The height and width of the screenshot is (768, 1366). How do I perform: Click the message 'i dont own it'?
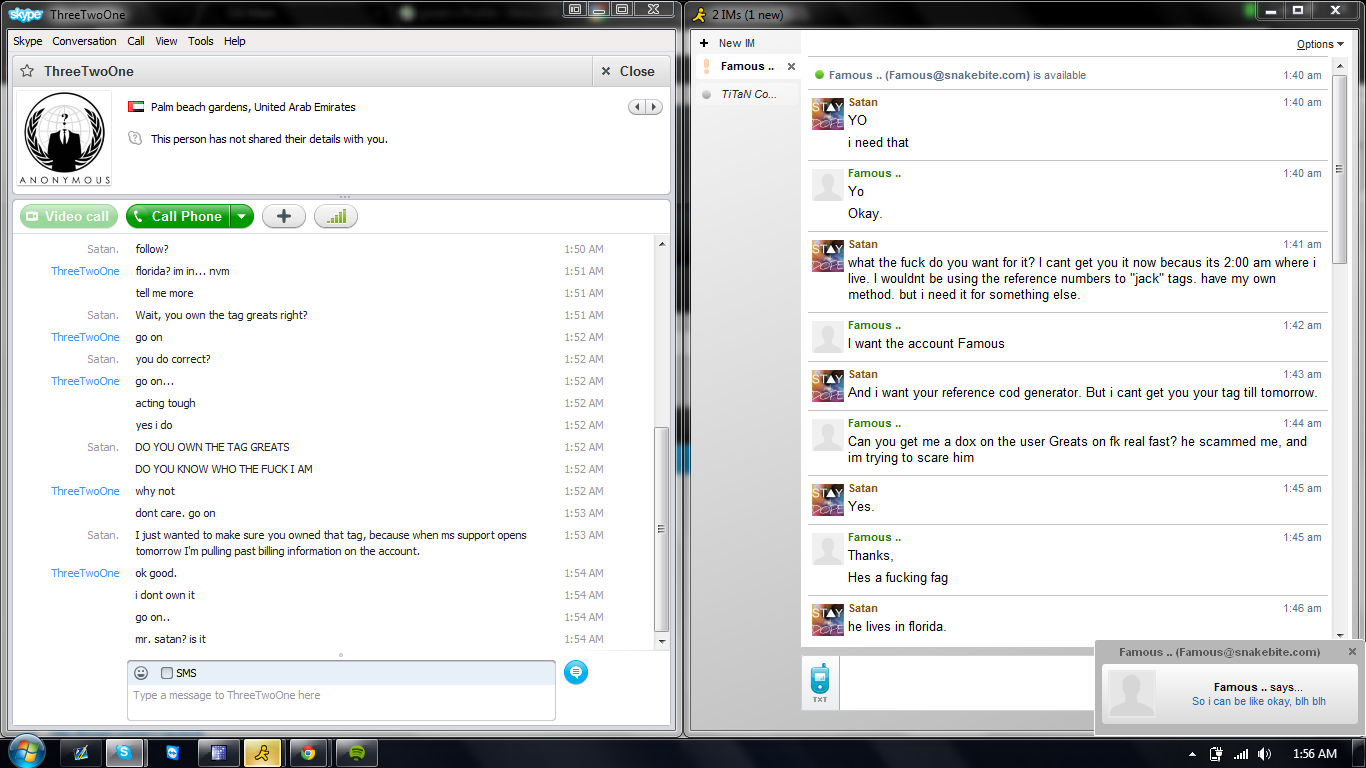(165, 595)
